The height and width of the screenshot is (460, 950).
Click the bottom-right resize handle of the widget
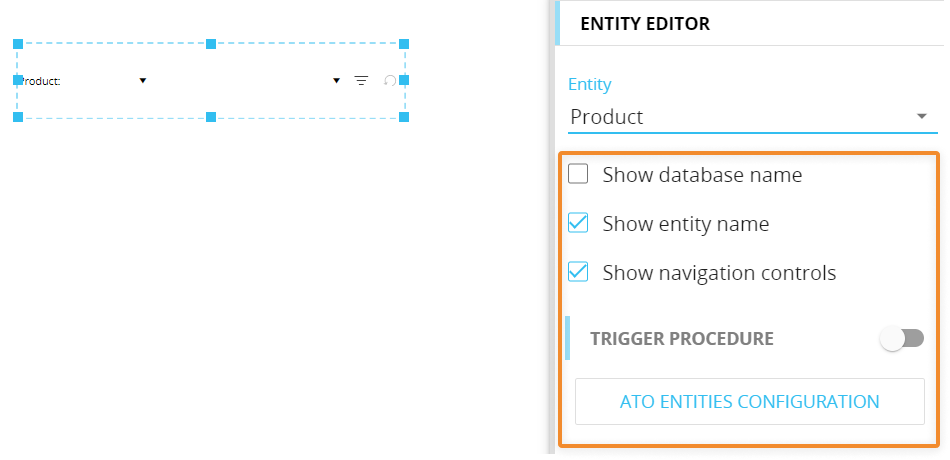click(x=404, y=117)
